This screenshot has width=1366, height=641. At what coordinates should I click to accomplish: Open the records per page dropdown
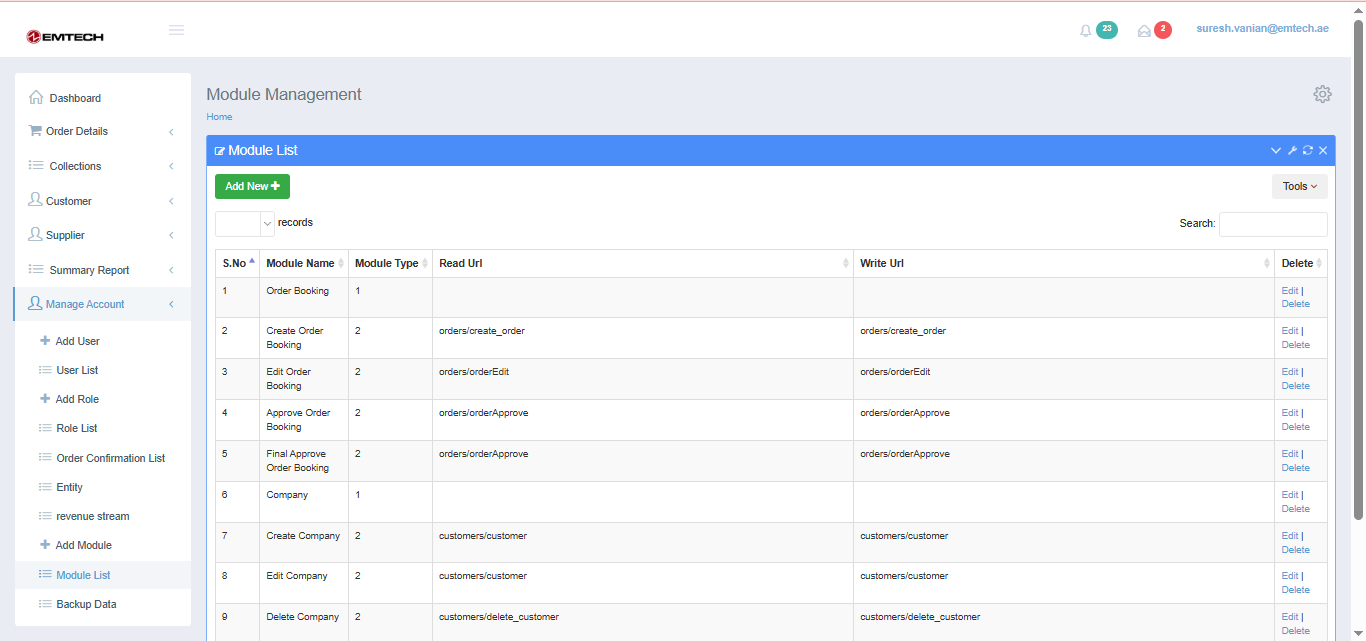point(244,223)
